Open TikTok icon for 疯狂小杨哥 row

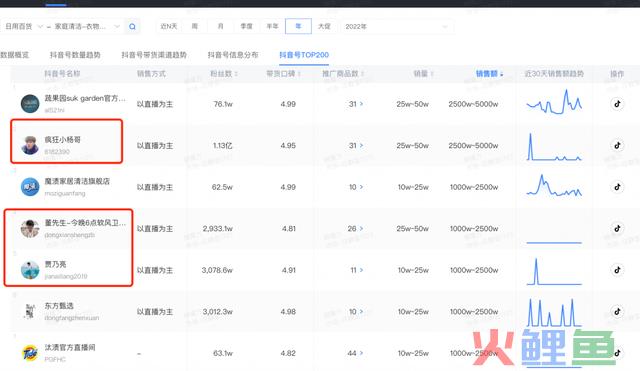click(x=617, y=145)
